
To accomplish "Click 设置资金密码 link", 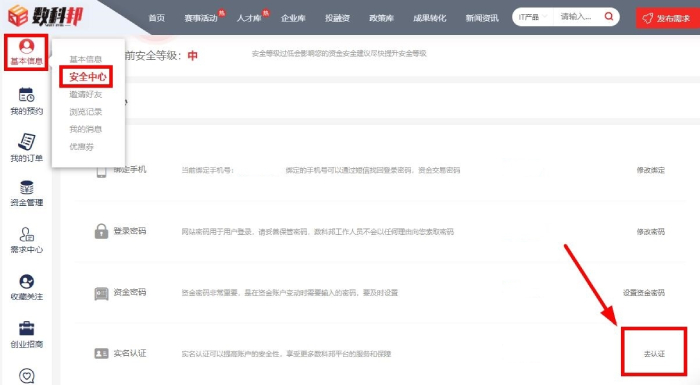I will 644,293.
